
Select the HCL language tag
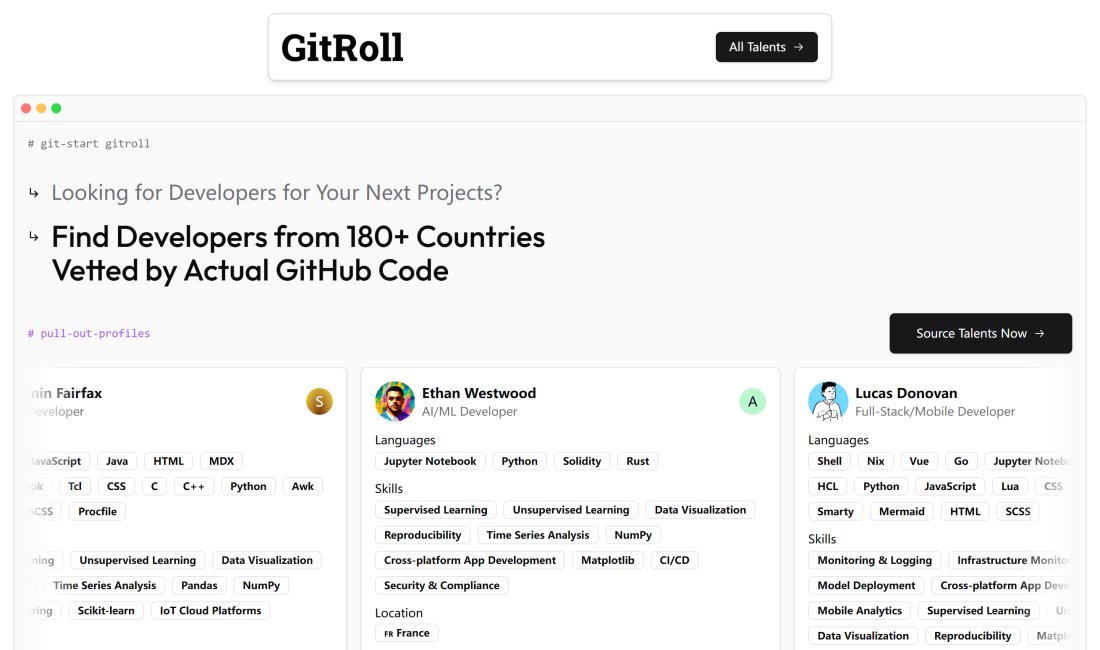(x=828, y=487)
